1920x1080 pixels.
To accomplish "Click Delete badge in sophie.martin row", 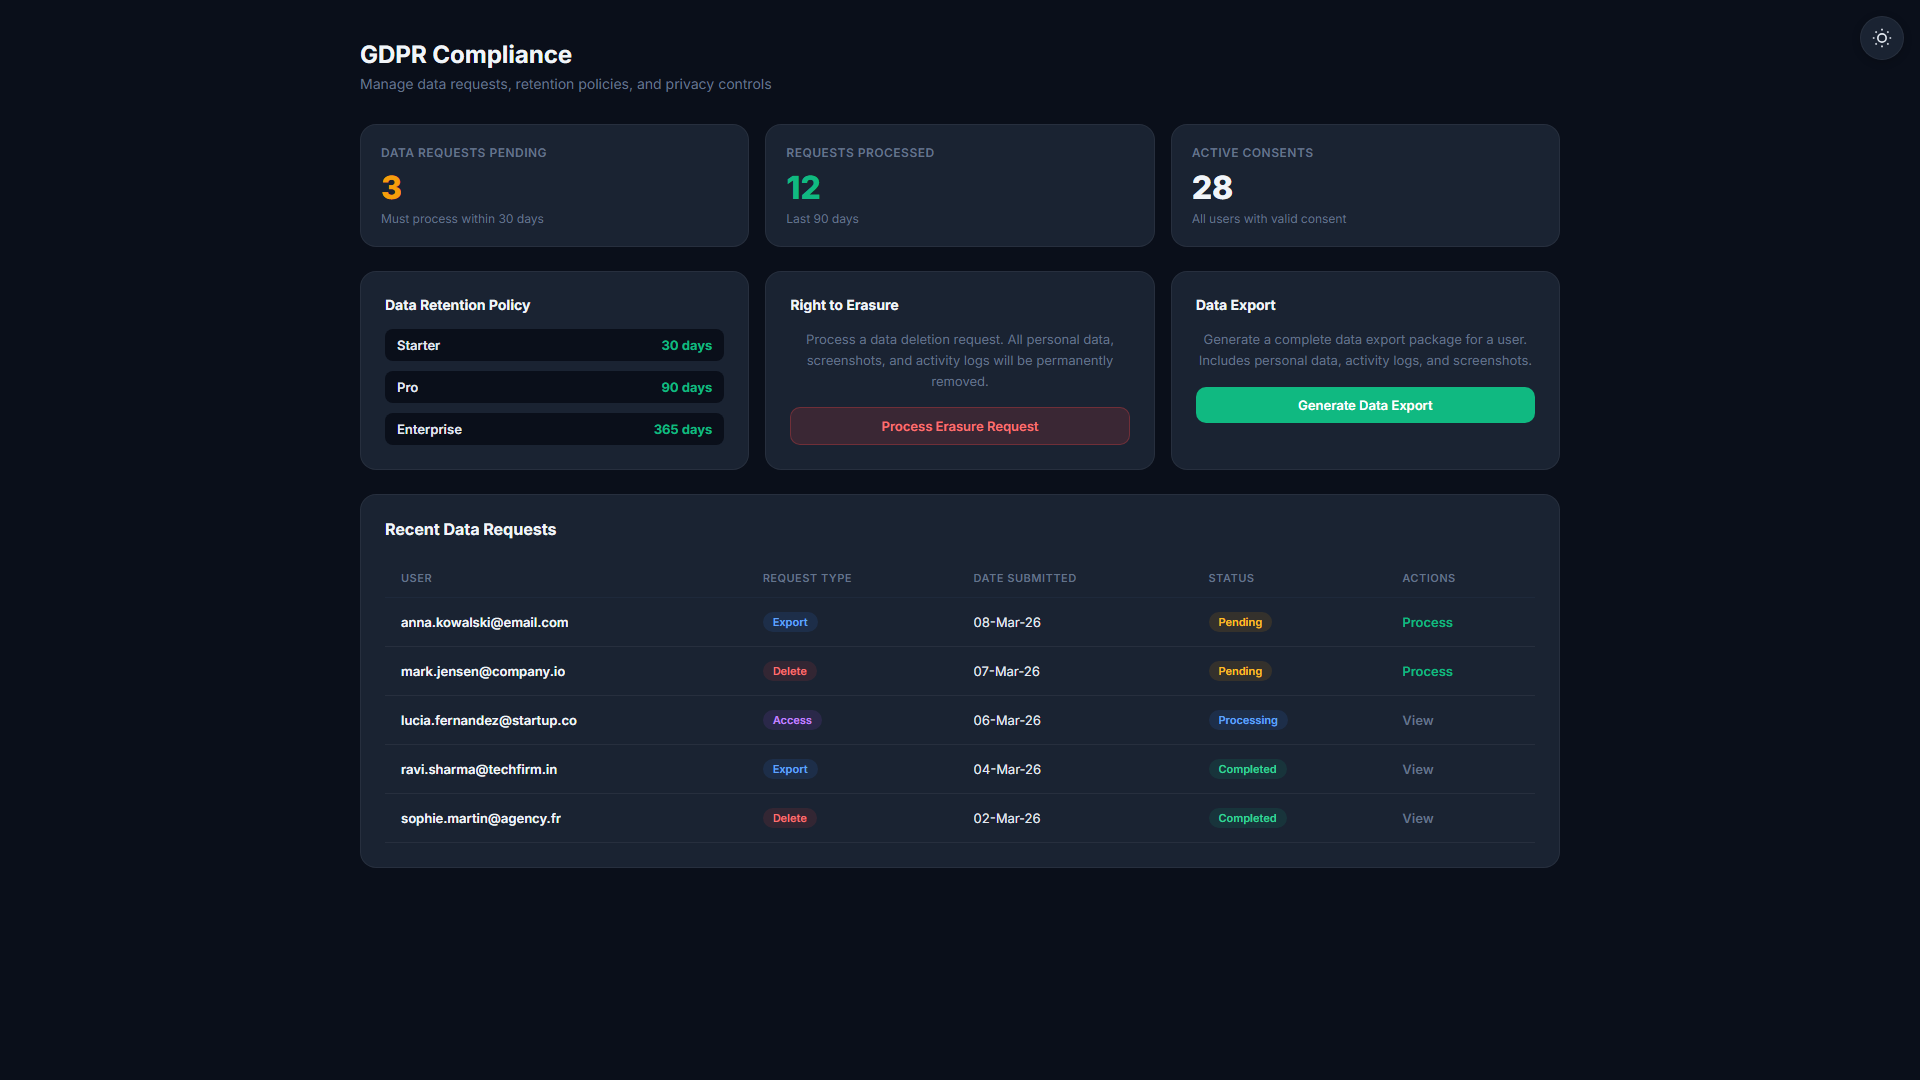I will click(x=790, y=818).
